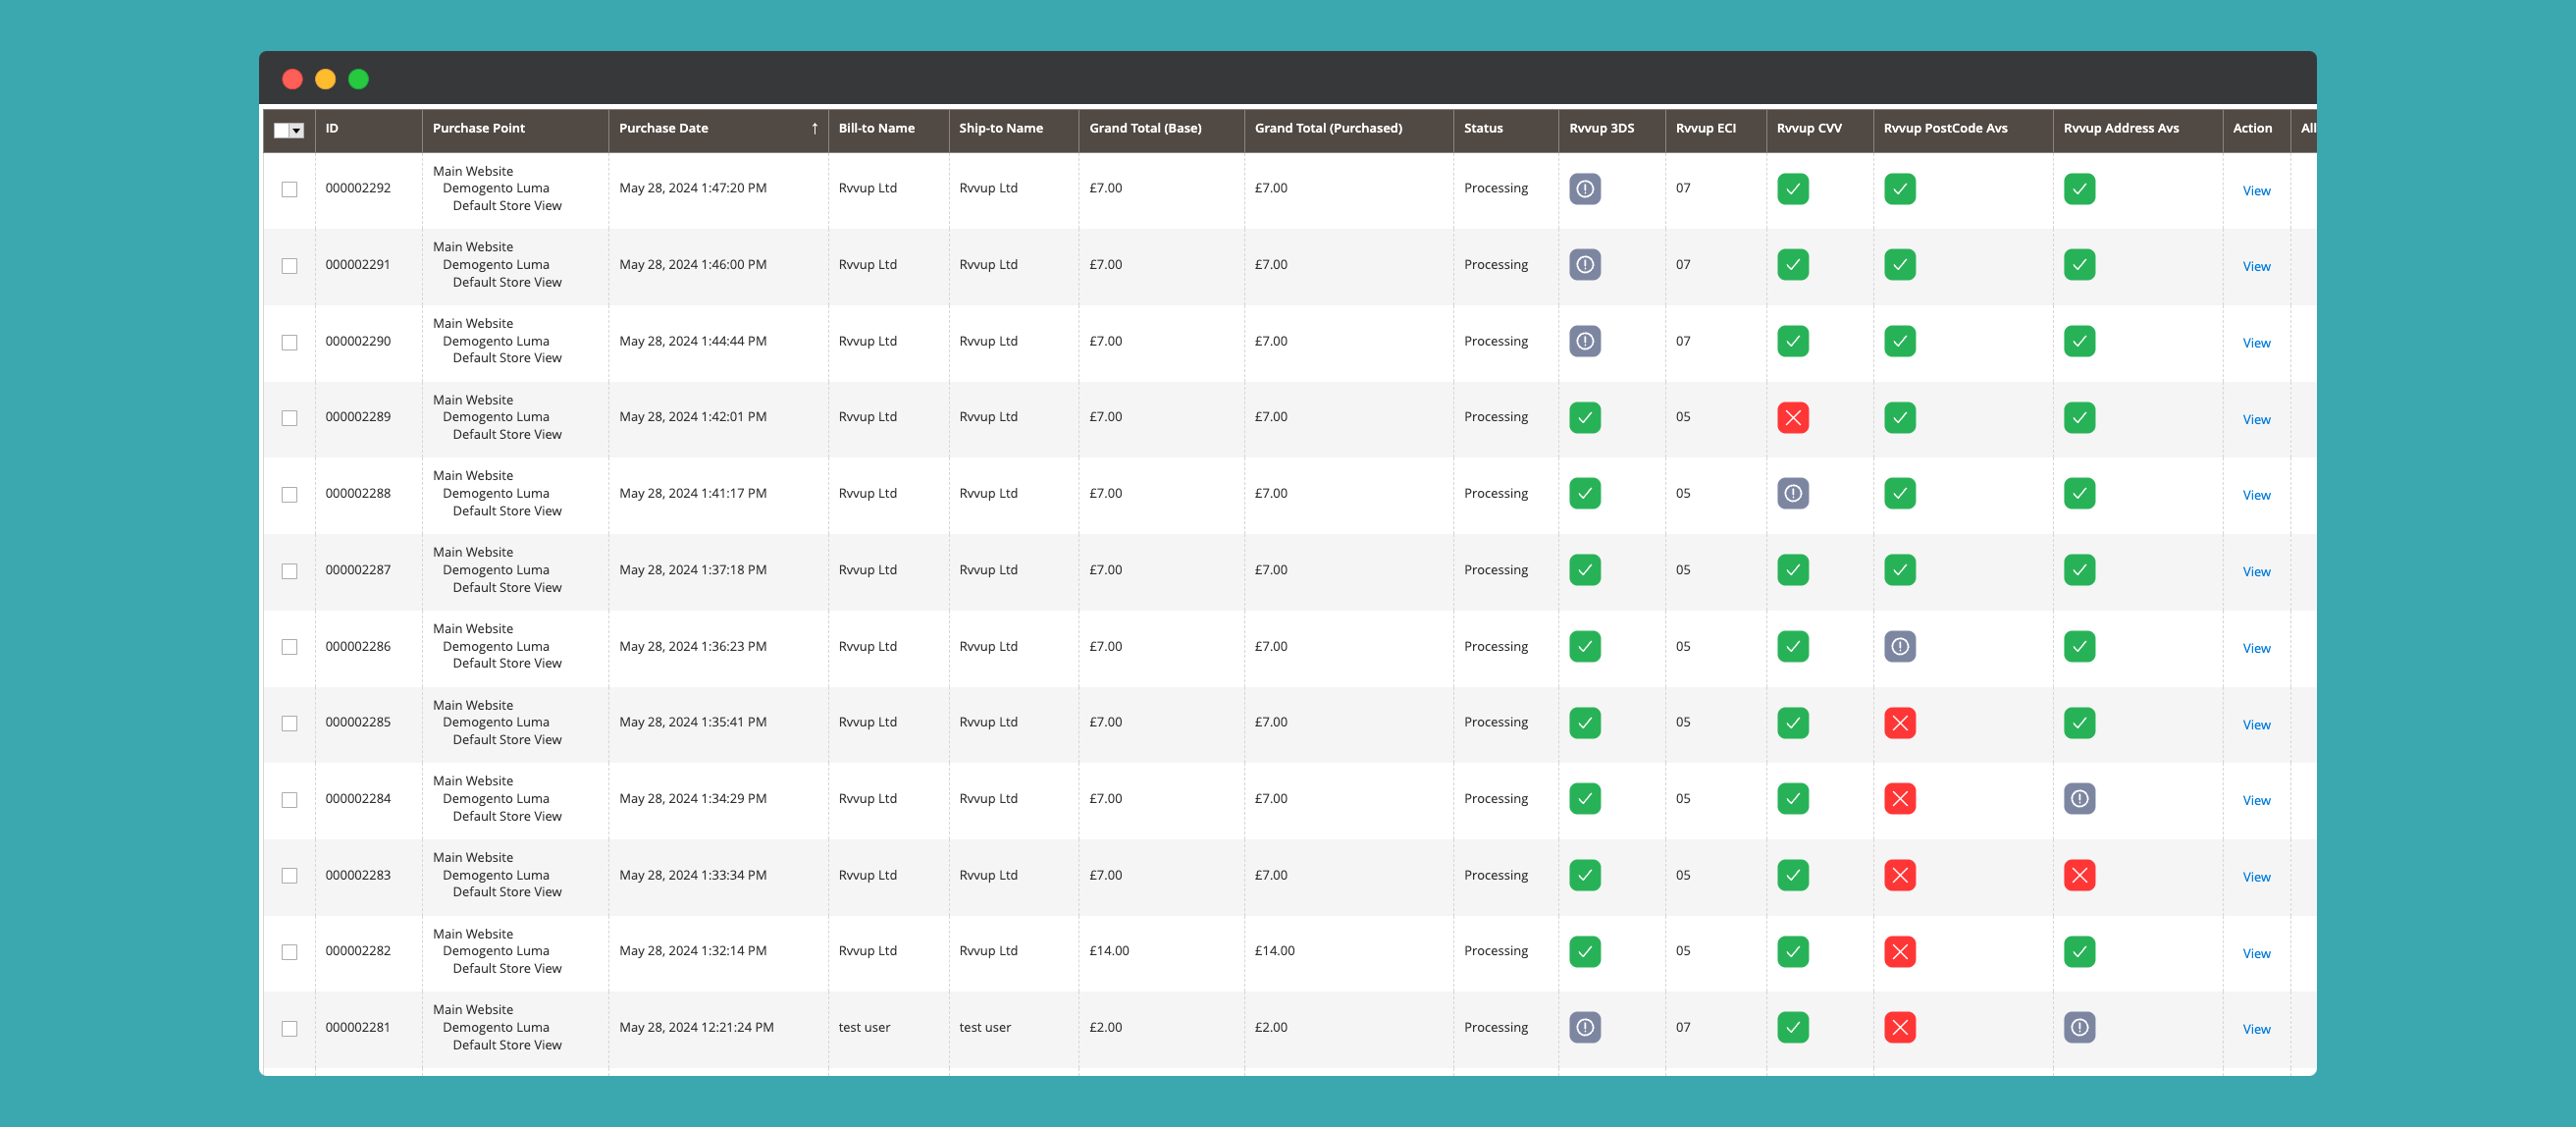The width and height of the screenshot is (2576, 1127).
Task: Click the grey CVV warning icon for order 000002288
Action: click(1792, 494)
